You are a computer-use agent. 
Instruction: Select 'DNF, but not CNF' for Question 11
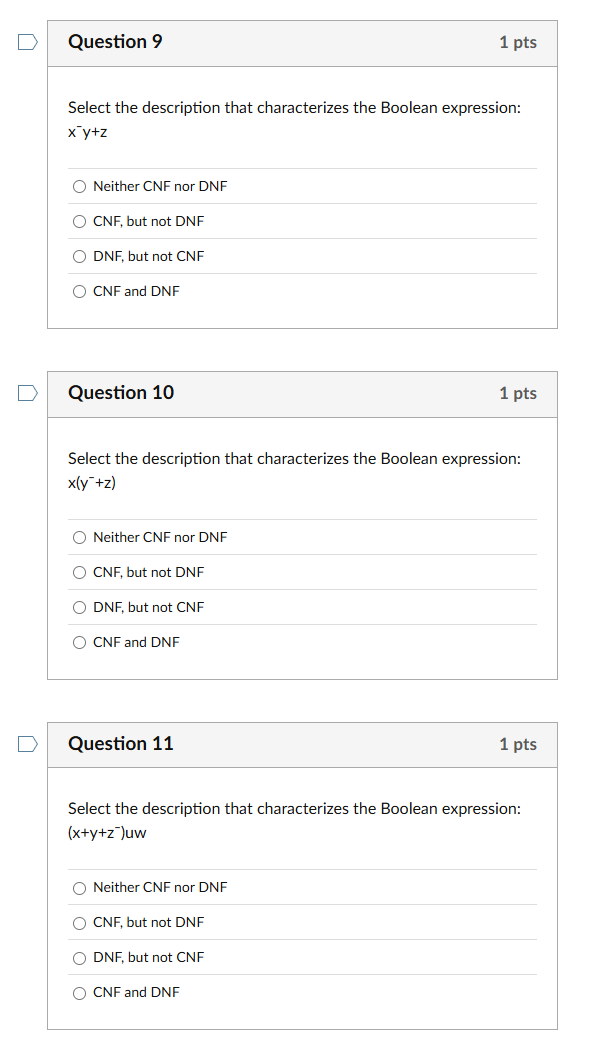click(x=79, y=957)
